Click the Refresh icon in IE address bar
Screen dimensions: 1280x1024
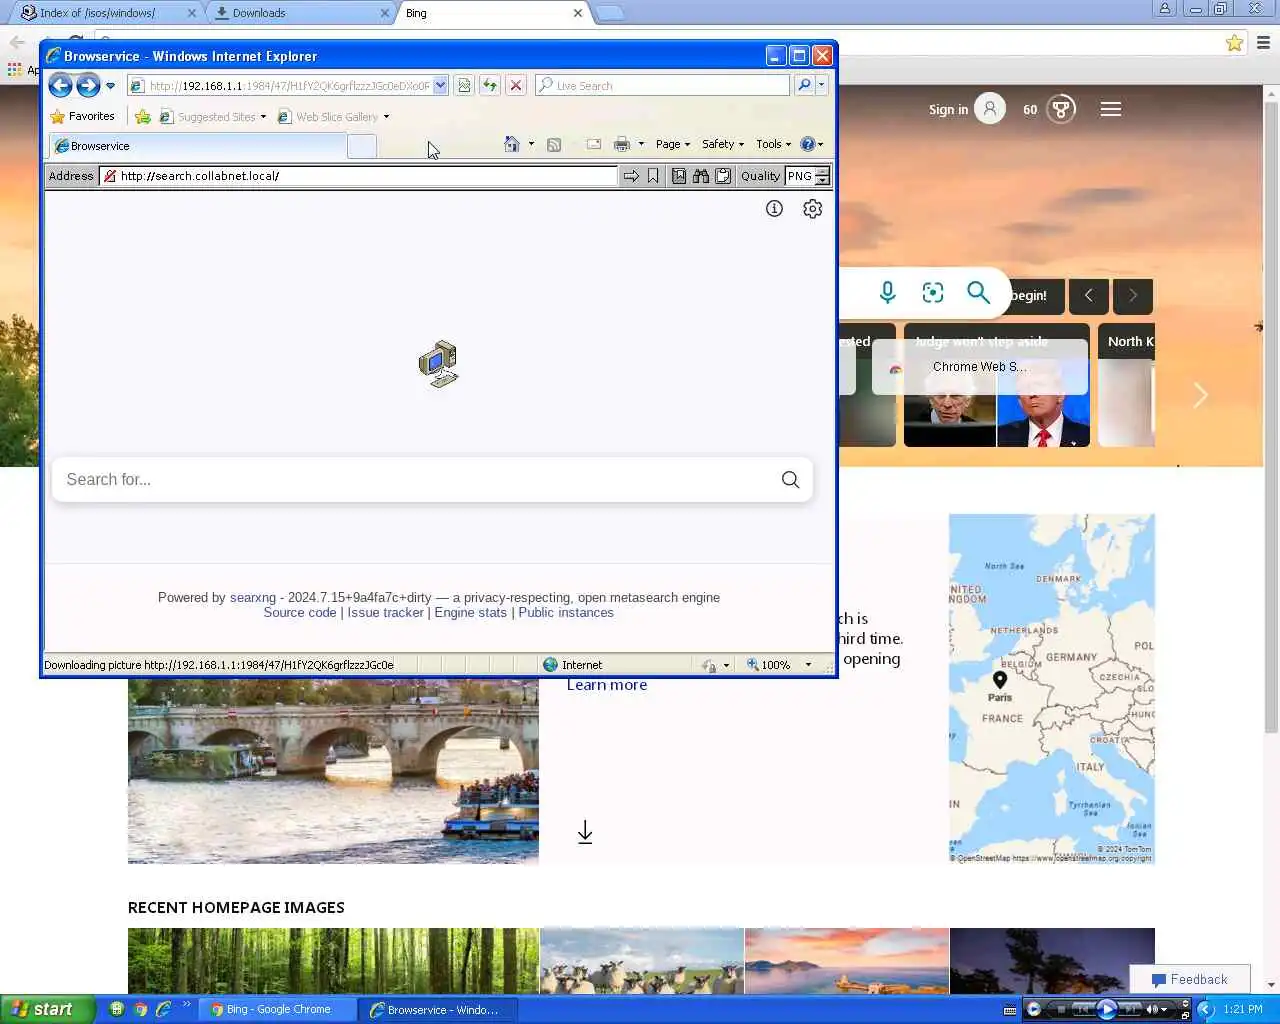pos(490,86)
